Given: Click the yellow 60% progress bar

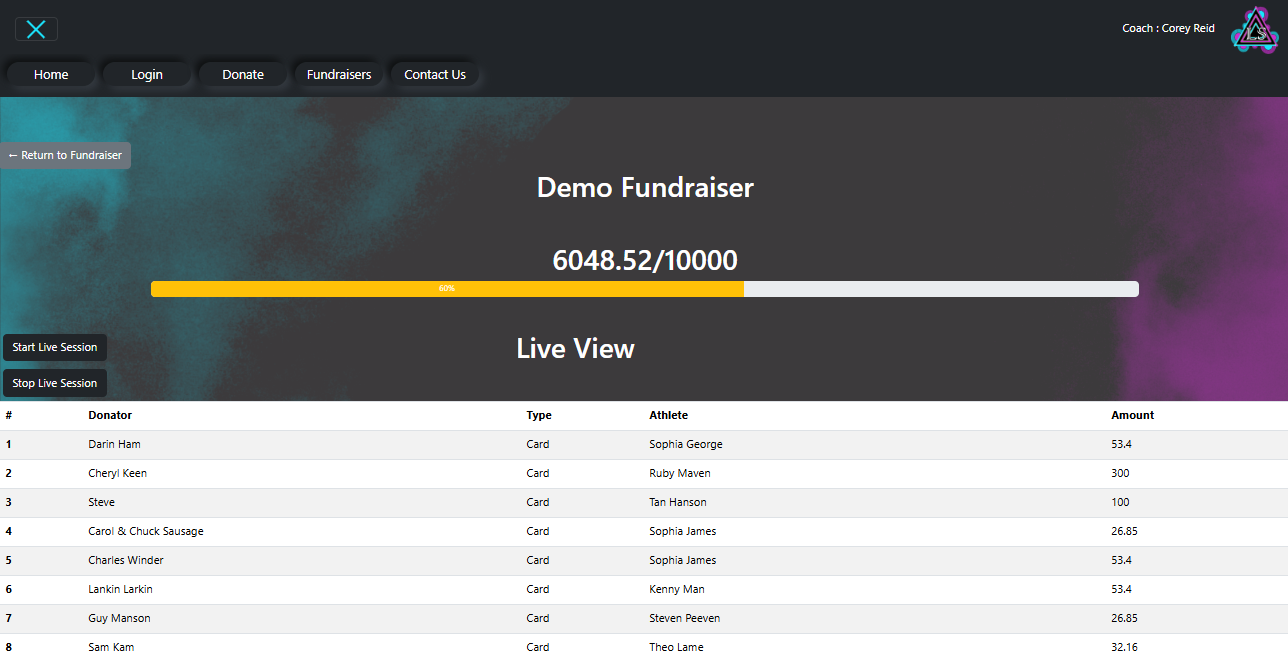Looking at the screenshot, I should tap(447, 289).
